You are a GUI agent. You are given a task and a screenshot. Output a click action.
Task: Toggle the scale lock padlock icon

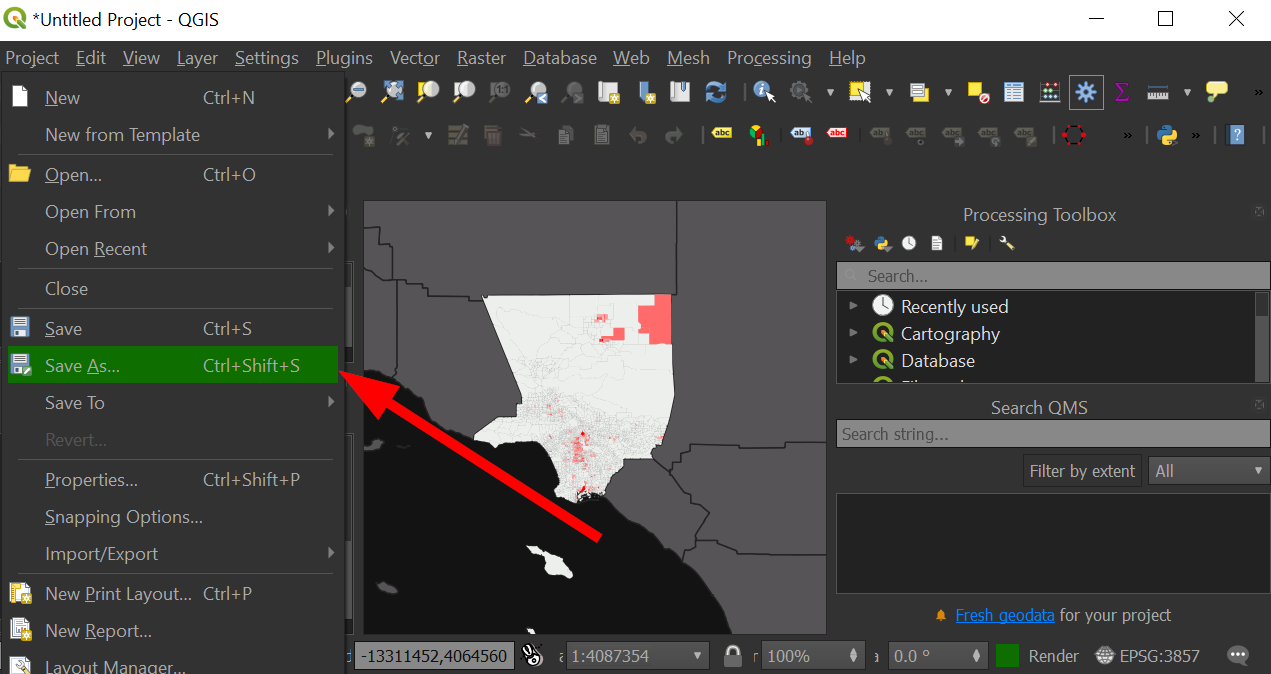(x=733, y=656)
